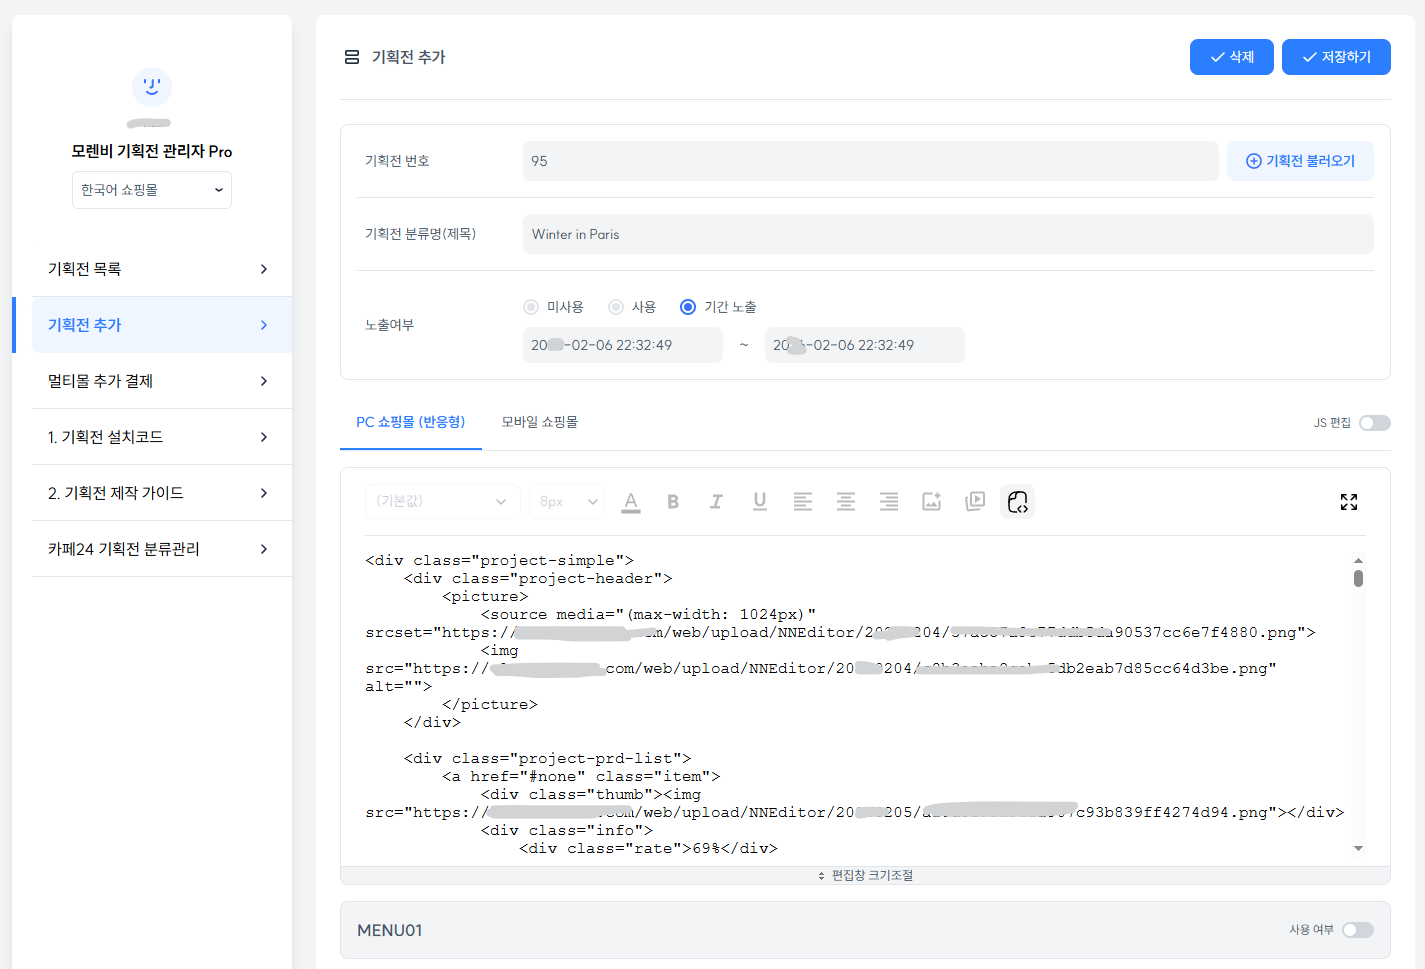Click the 기획전 불러오기 button
This screenshot has width=1425, height=969.
pos(1299,161)
